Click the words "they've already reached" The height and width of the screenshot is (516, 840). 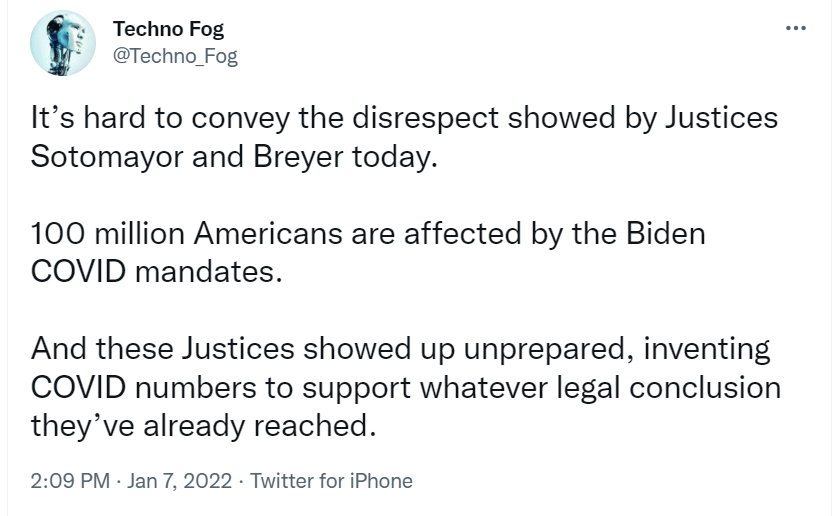point(202,424)
